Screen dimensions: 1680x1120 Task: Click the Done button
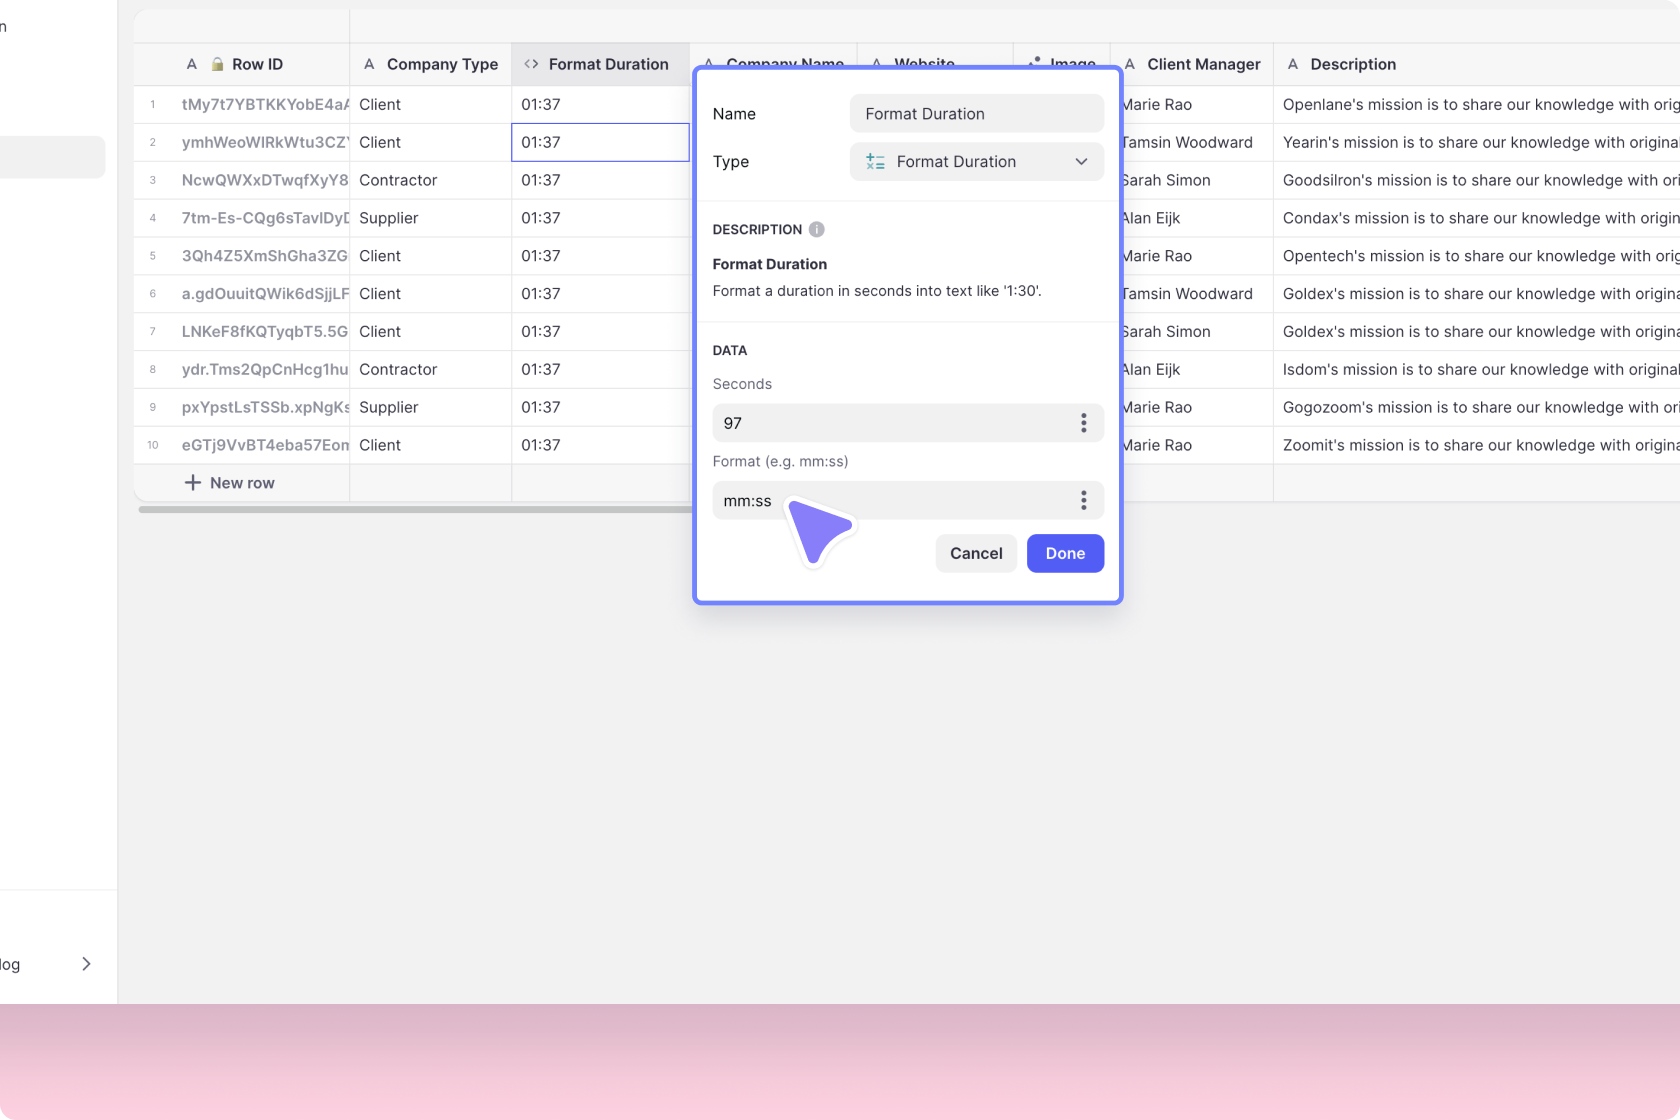coord(1064,553)
